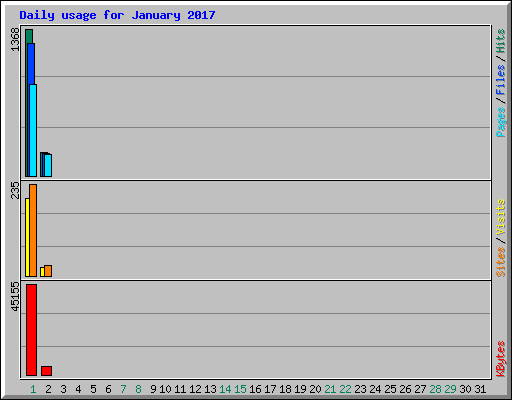Select the orange Sites bar for day 1

(x=33, y=230)
